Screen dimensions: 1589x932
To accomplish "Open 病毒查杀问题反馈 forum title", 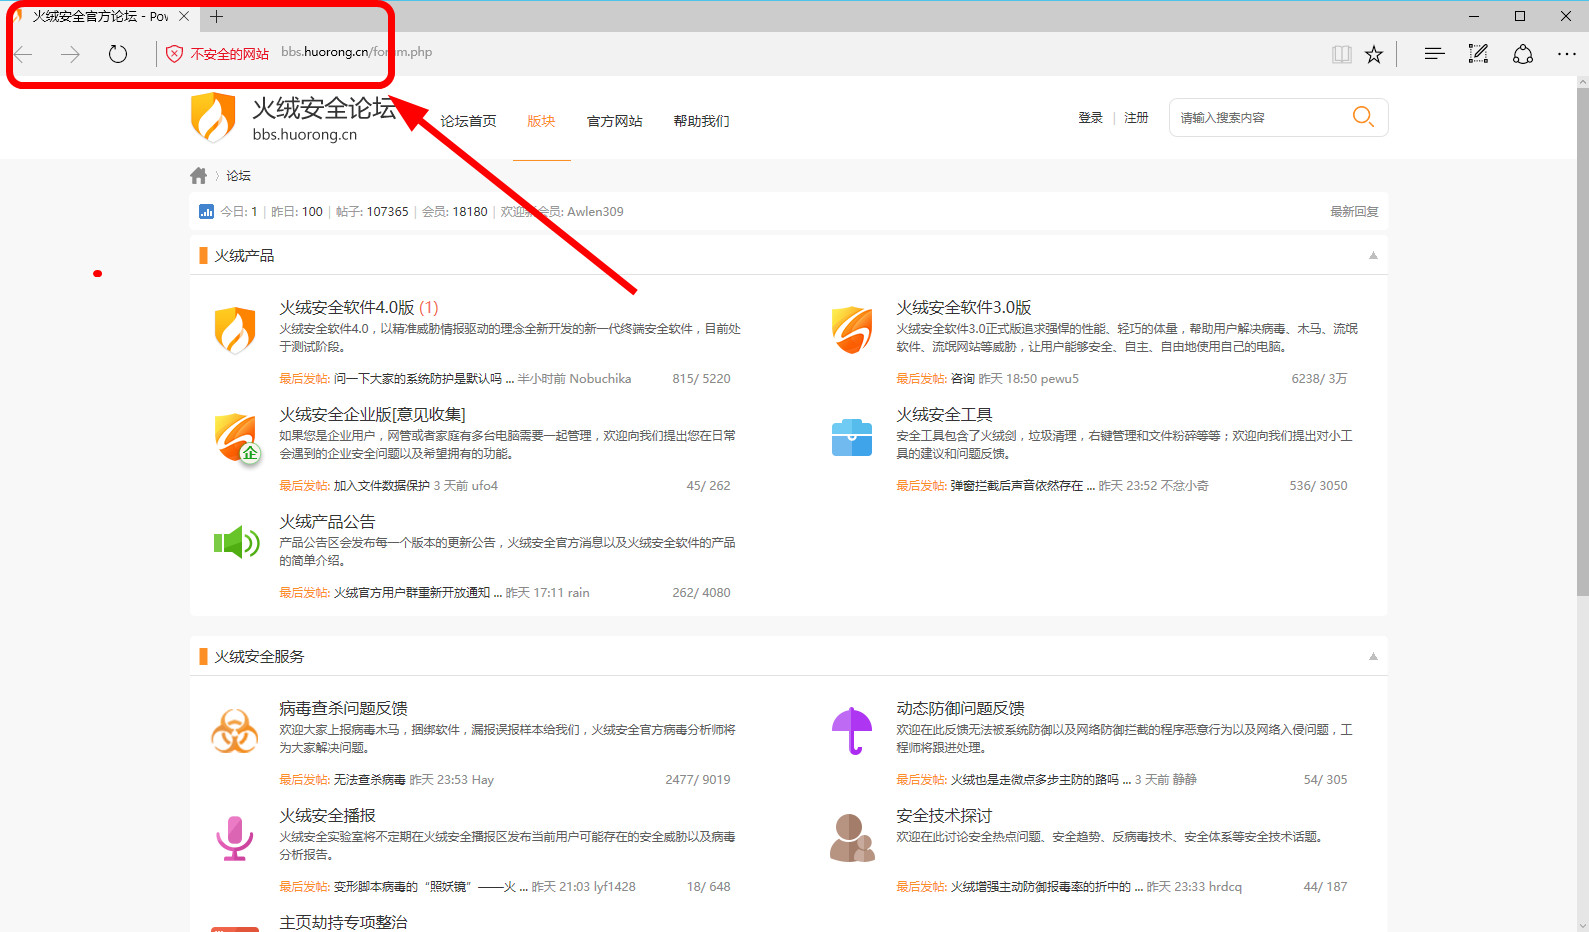I will pos(343,709).
